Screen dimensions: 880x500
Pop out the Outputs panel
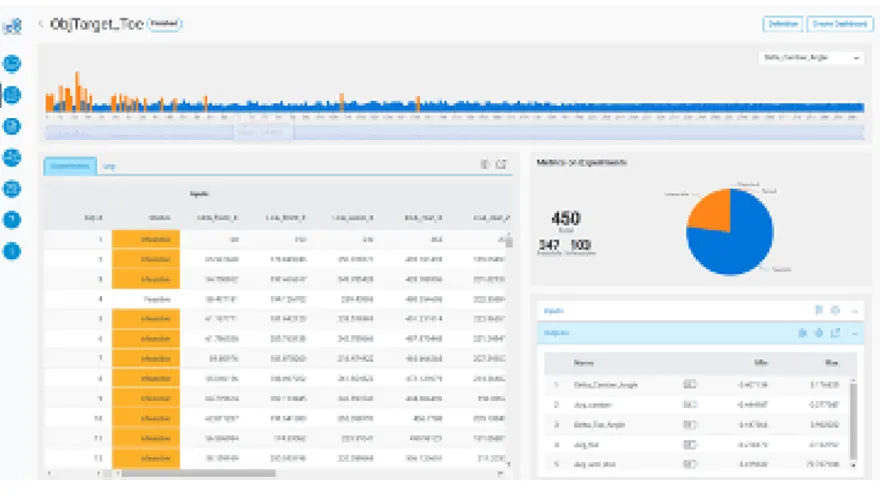pos(835,333)
